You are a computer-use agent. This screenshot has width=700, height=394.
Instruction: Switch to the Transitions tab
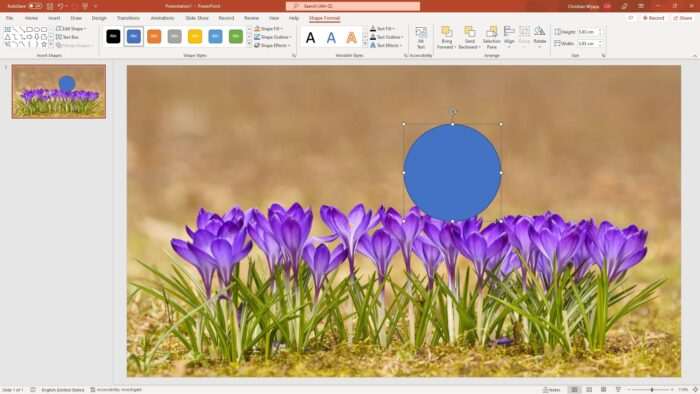(128, 18)
